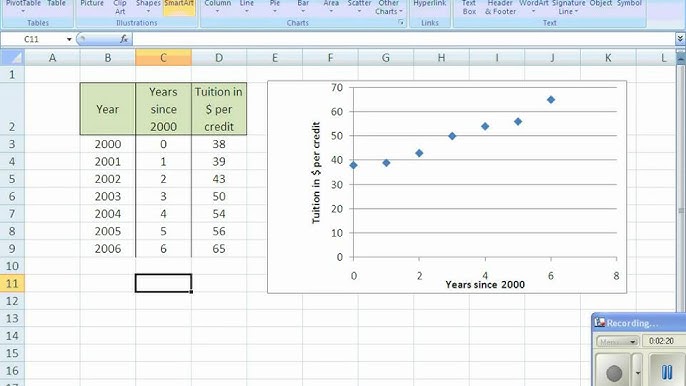Select row 14 header
The image size is (686, 386).
coord(12,336)
